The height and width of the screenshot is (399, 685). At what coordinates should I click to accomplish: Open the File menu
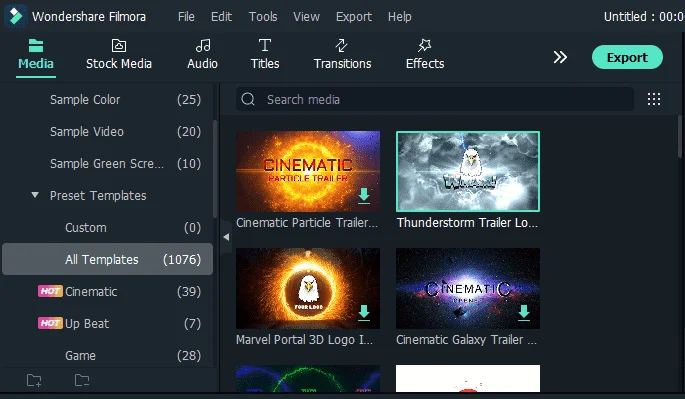[186, 17]
